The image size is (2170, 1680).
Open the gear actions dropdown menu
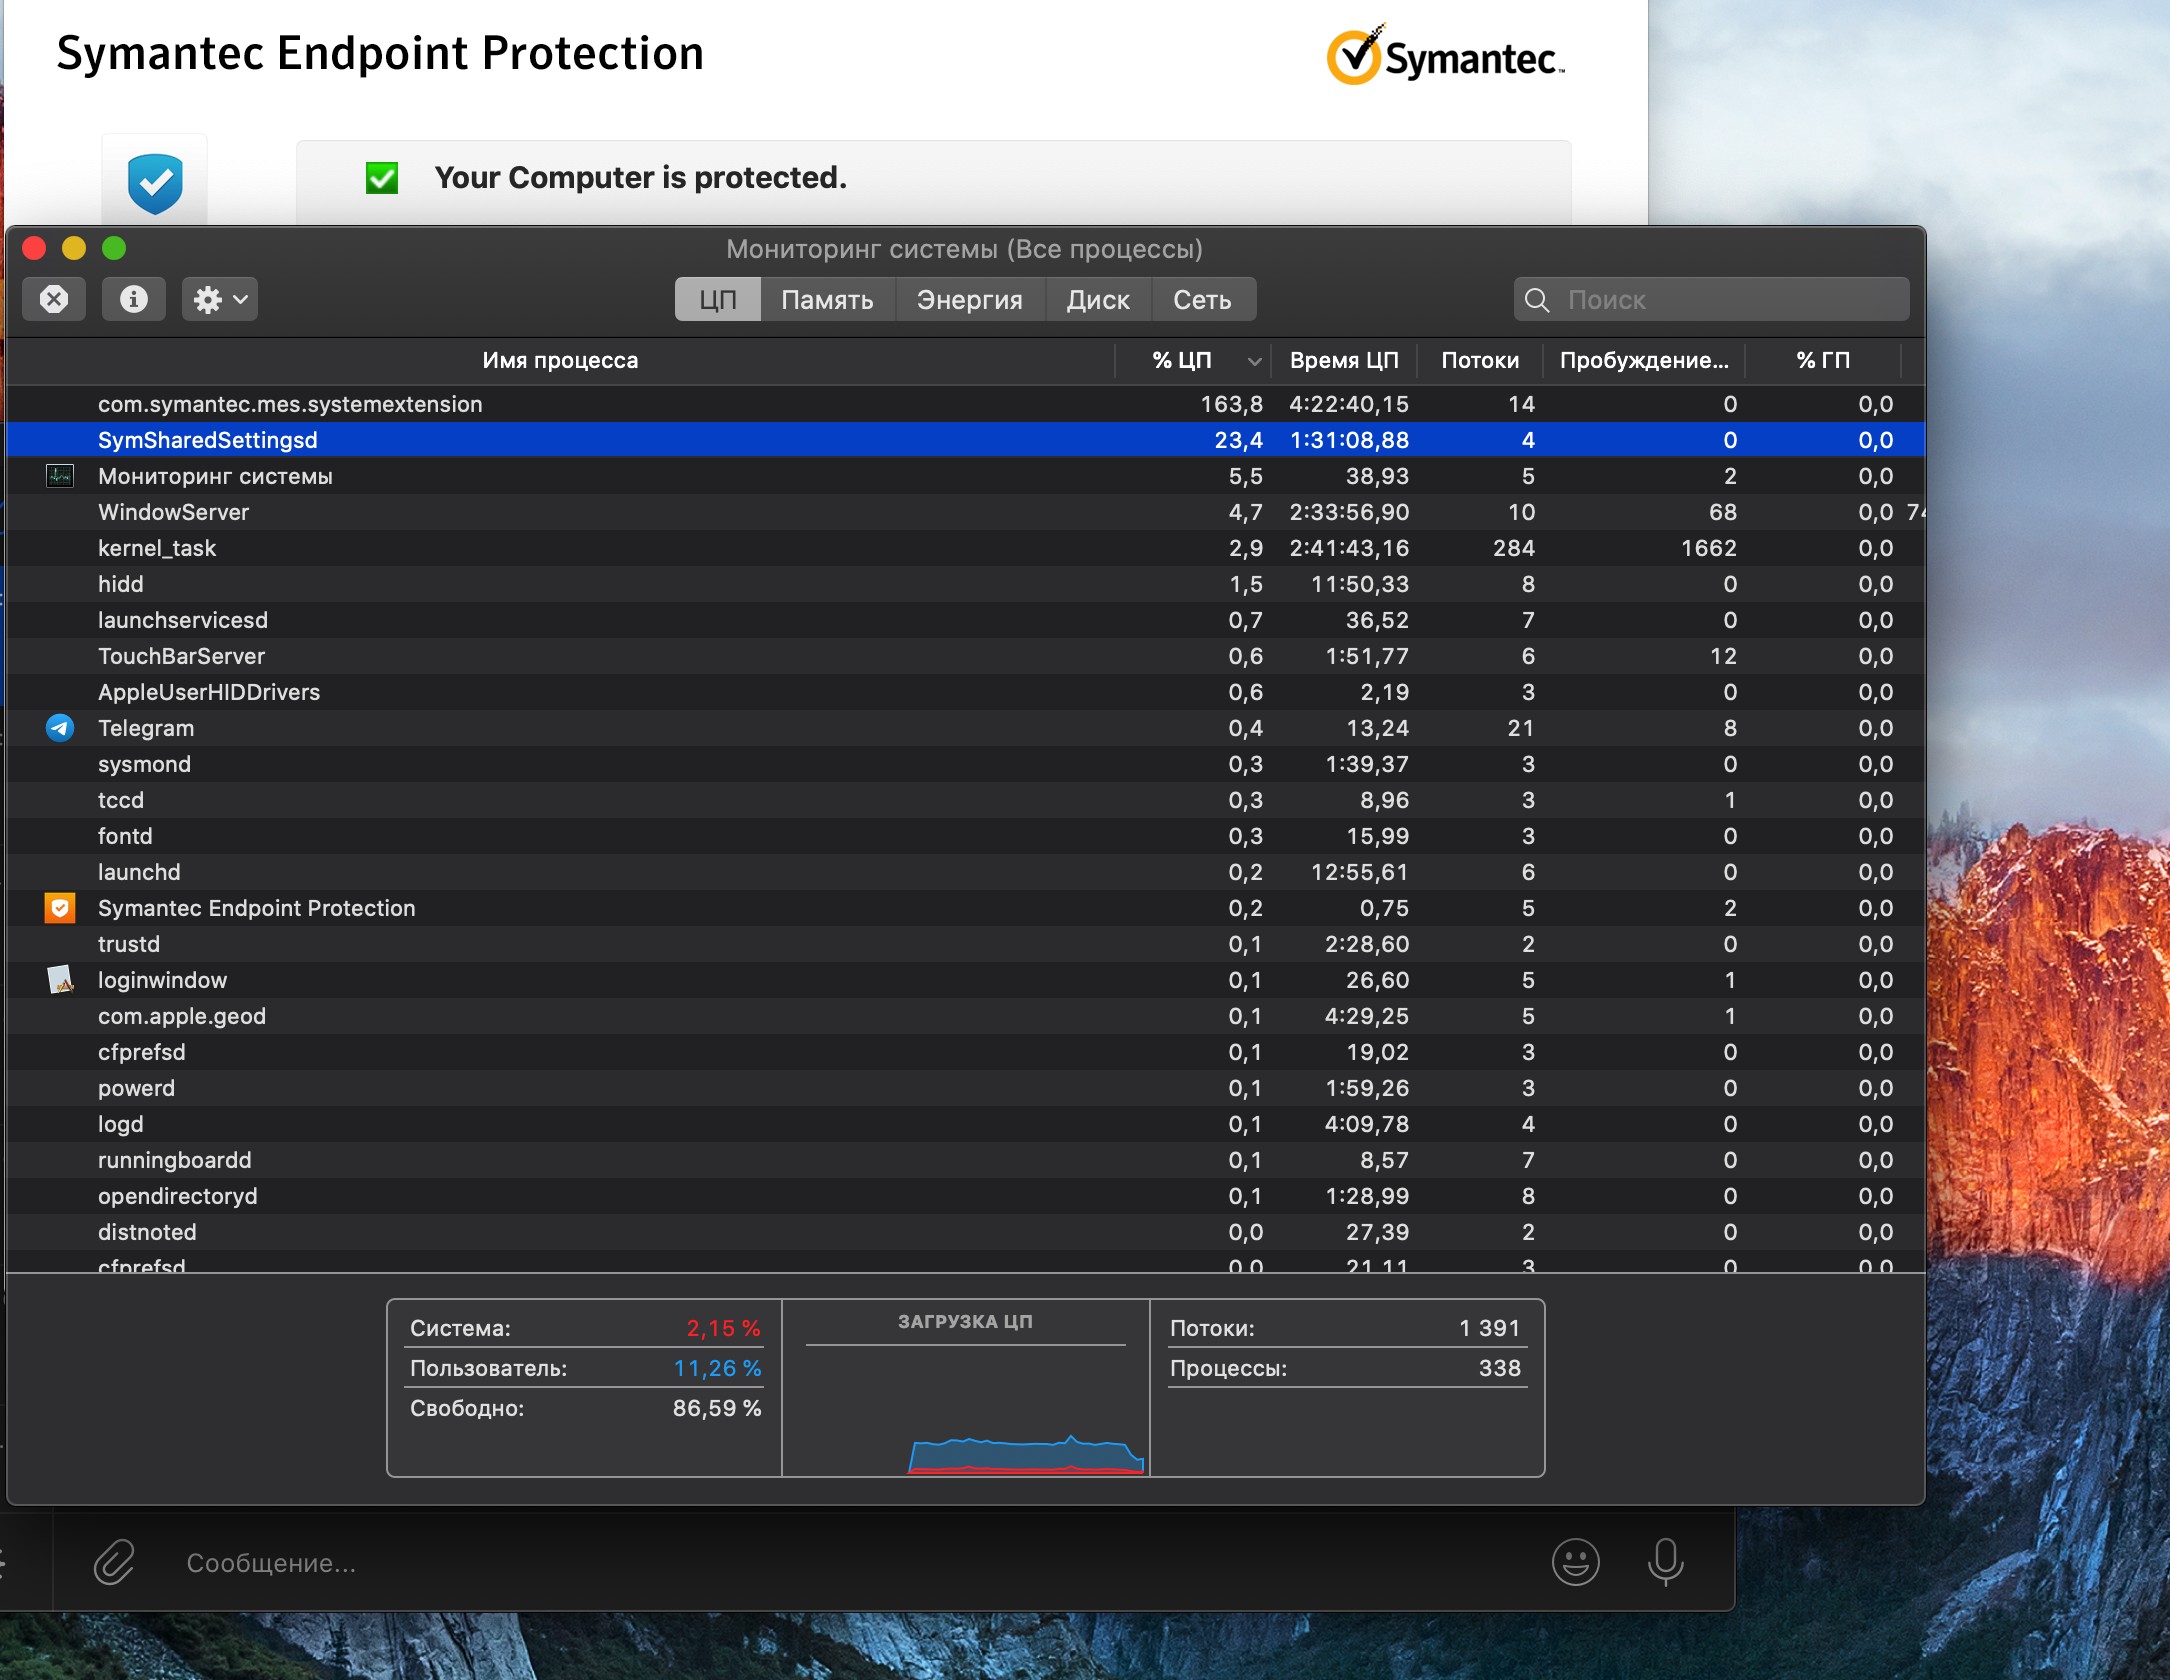[x=220, y=299]
